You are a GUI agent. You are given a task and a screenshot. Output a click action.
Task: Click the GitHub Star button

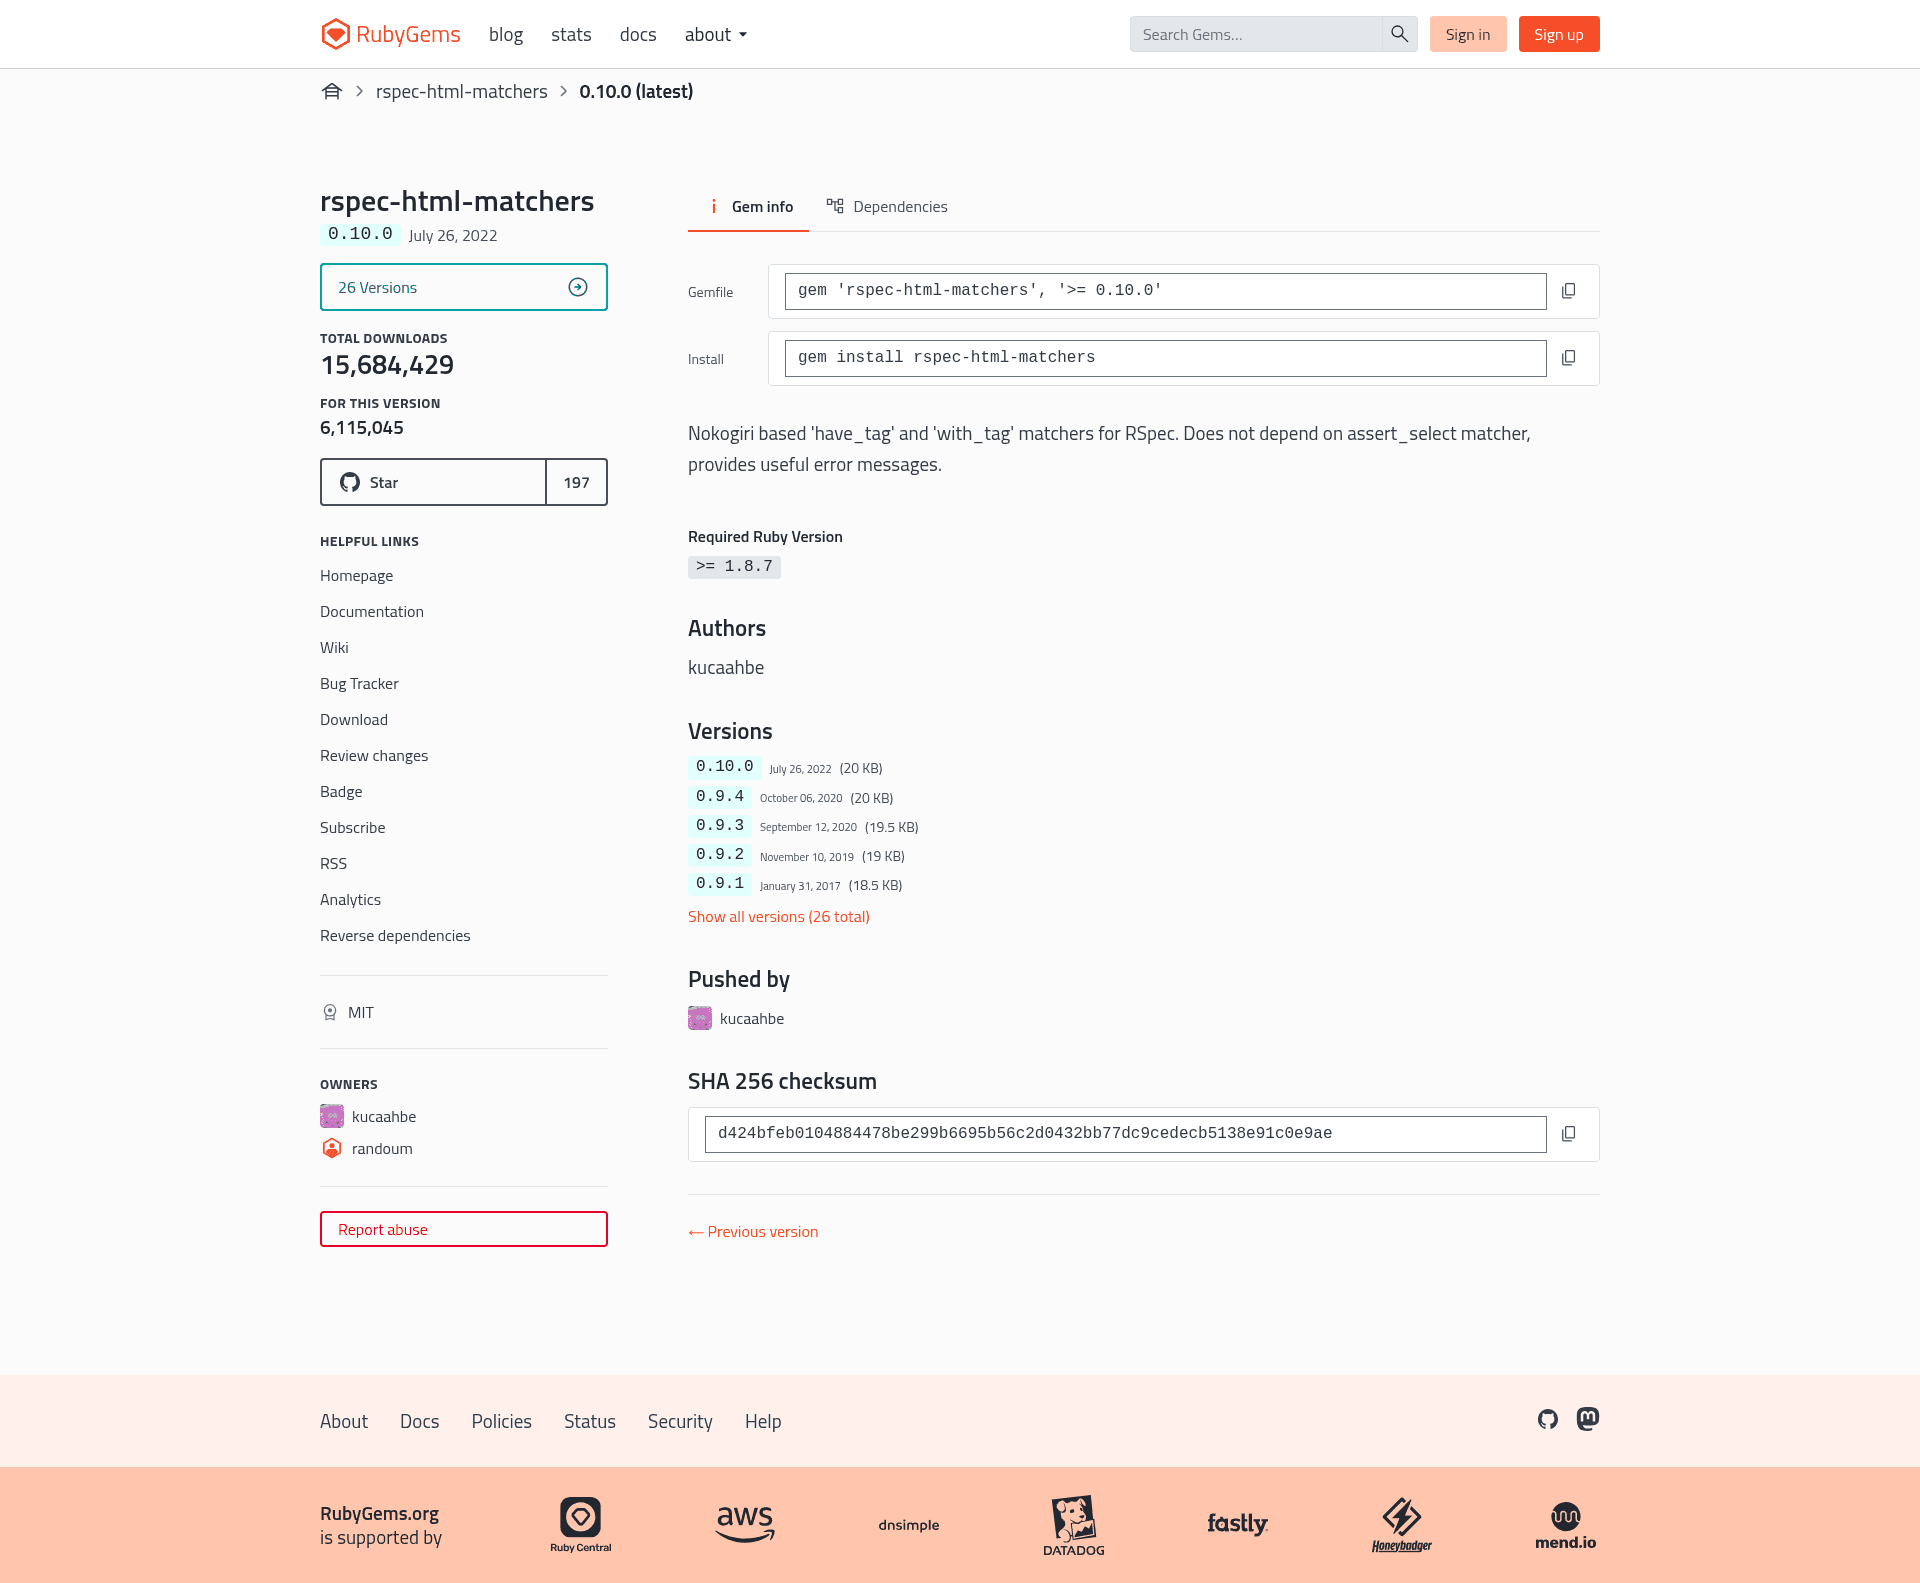click(x=433, y=482)
